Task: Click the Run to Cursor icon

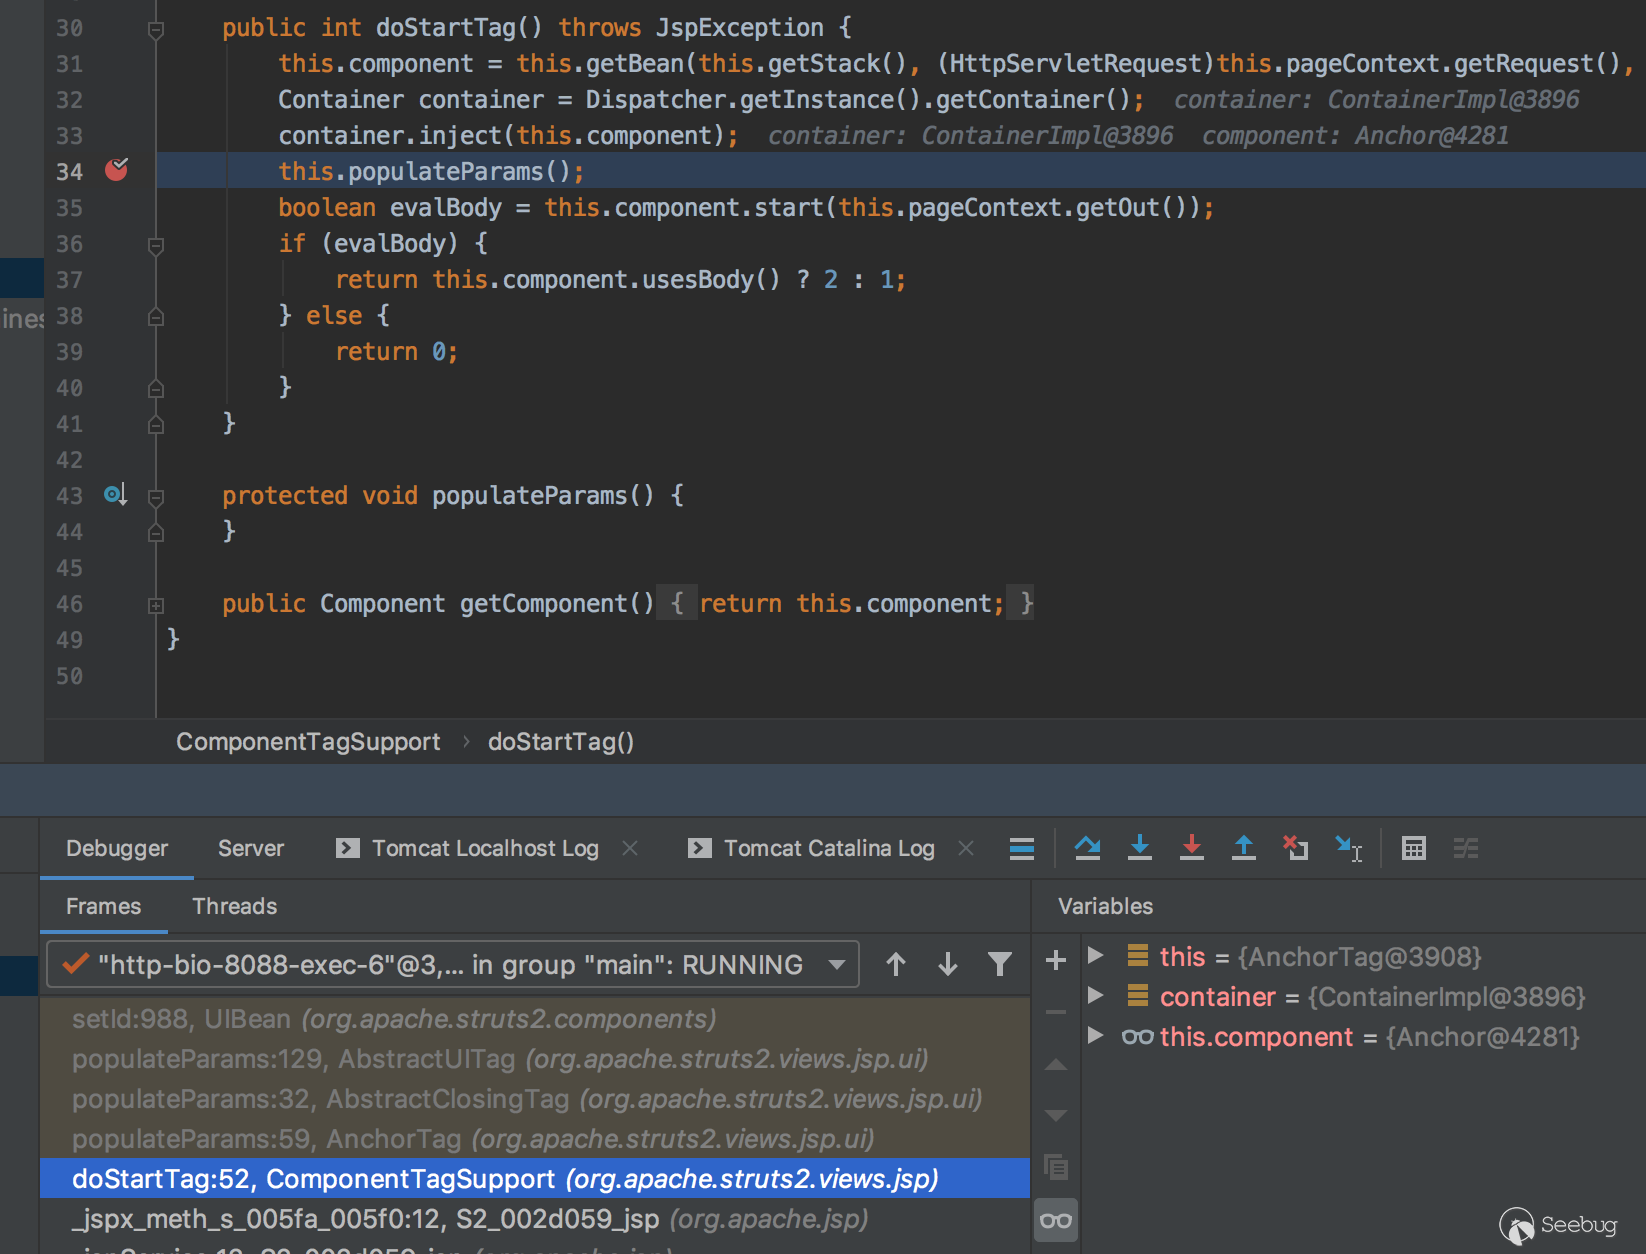Action: pos(1348,848)
